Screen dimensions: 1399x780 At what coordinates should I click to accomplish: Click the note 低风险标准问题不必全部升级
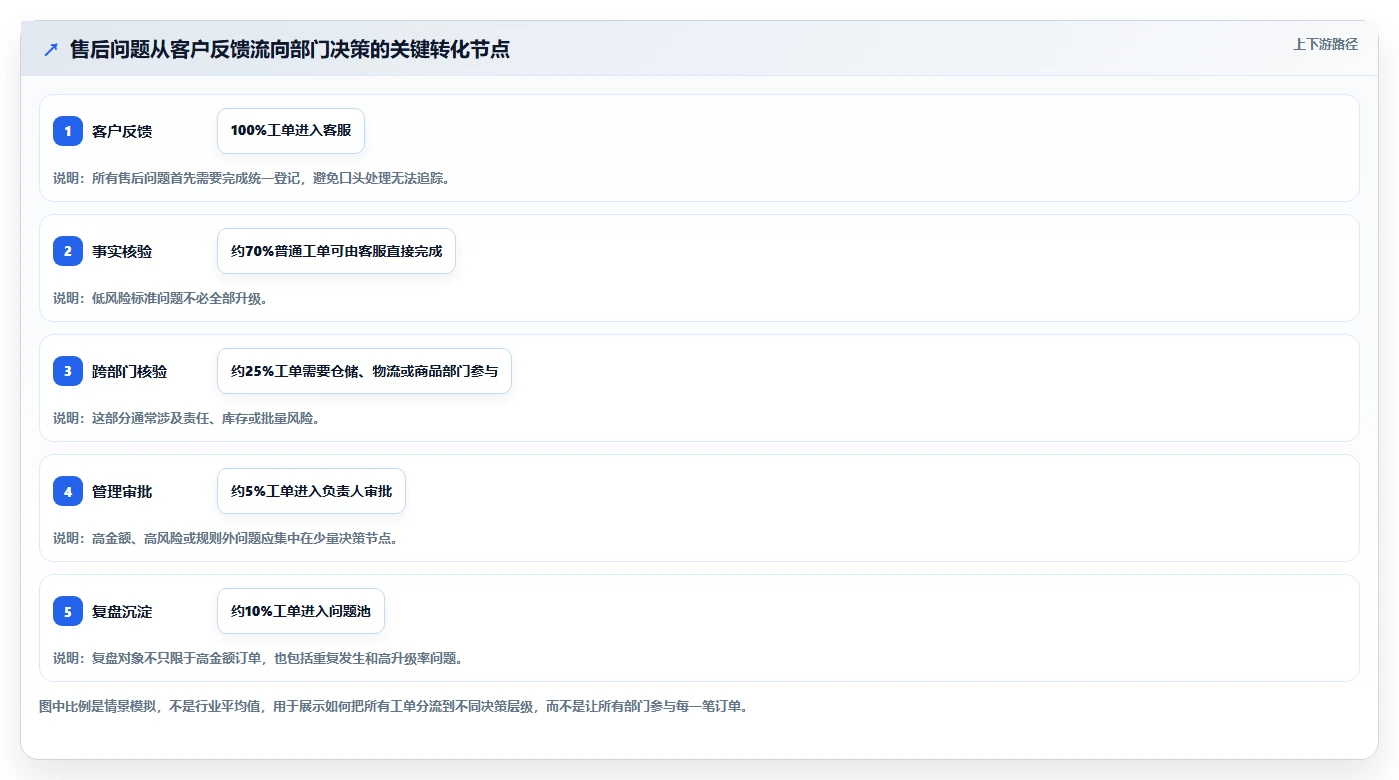tap(160, 298)
